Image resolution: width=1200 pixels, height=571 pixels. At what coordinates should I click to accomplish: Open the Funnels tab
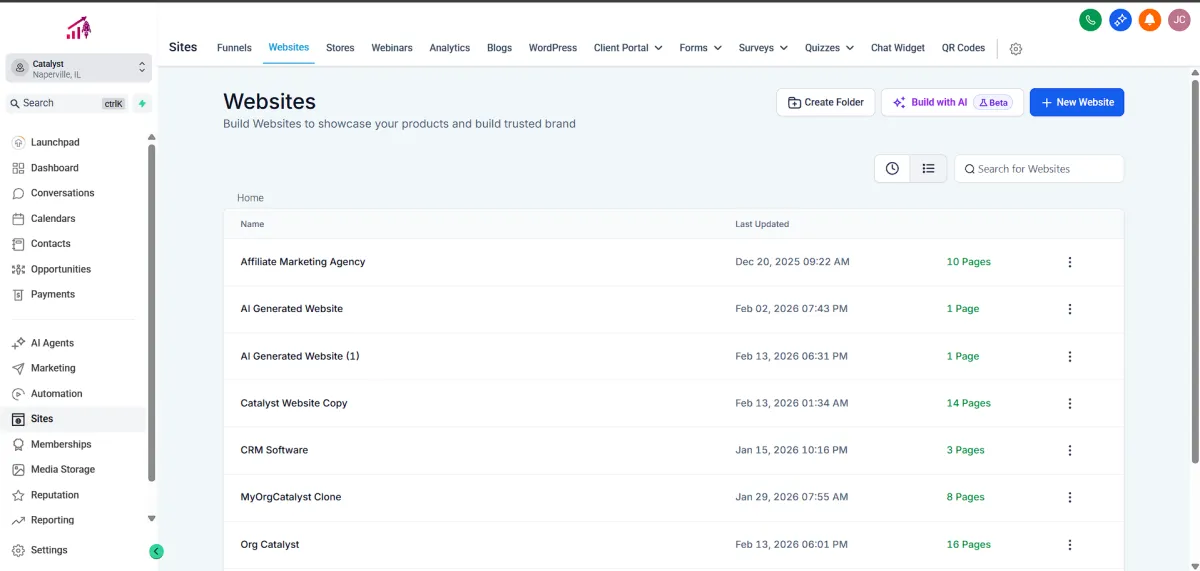tap(234, 48)
